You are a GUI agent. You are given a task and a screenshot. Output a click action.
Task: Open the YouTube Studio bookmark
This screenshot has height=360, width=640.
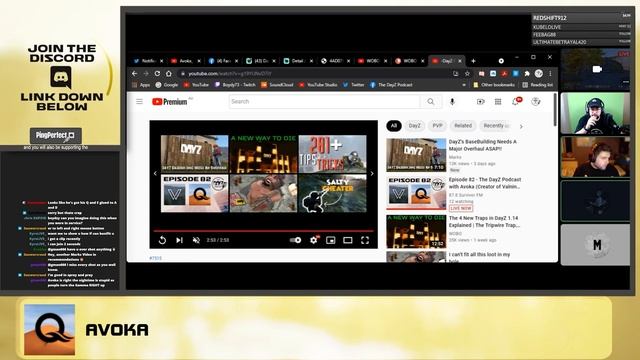click(318, 85)
